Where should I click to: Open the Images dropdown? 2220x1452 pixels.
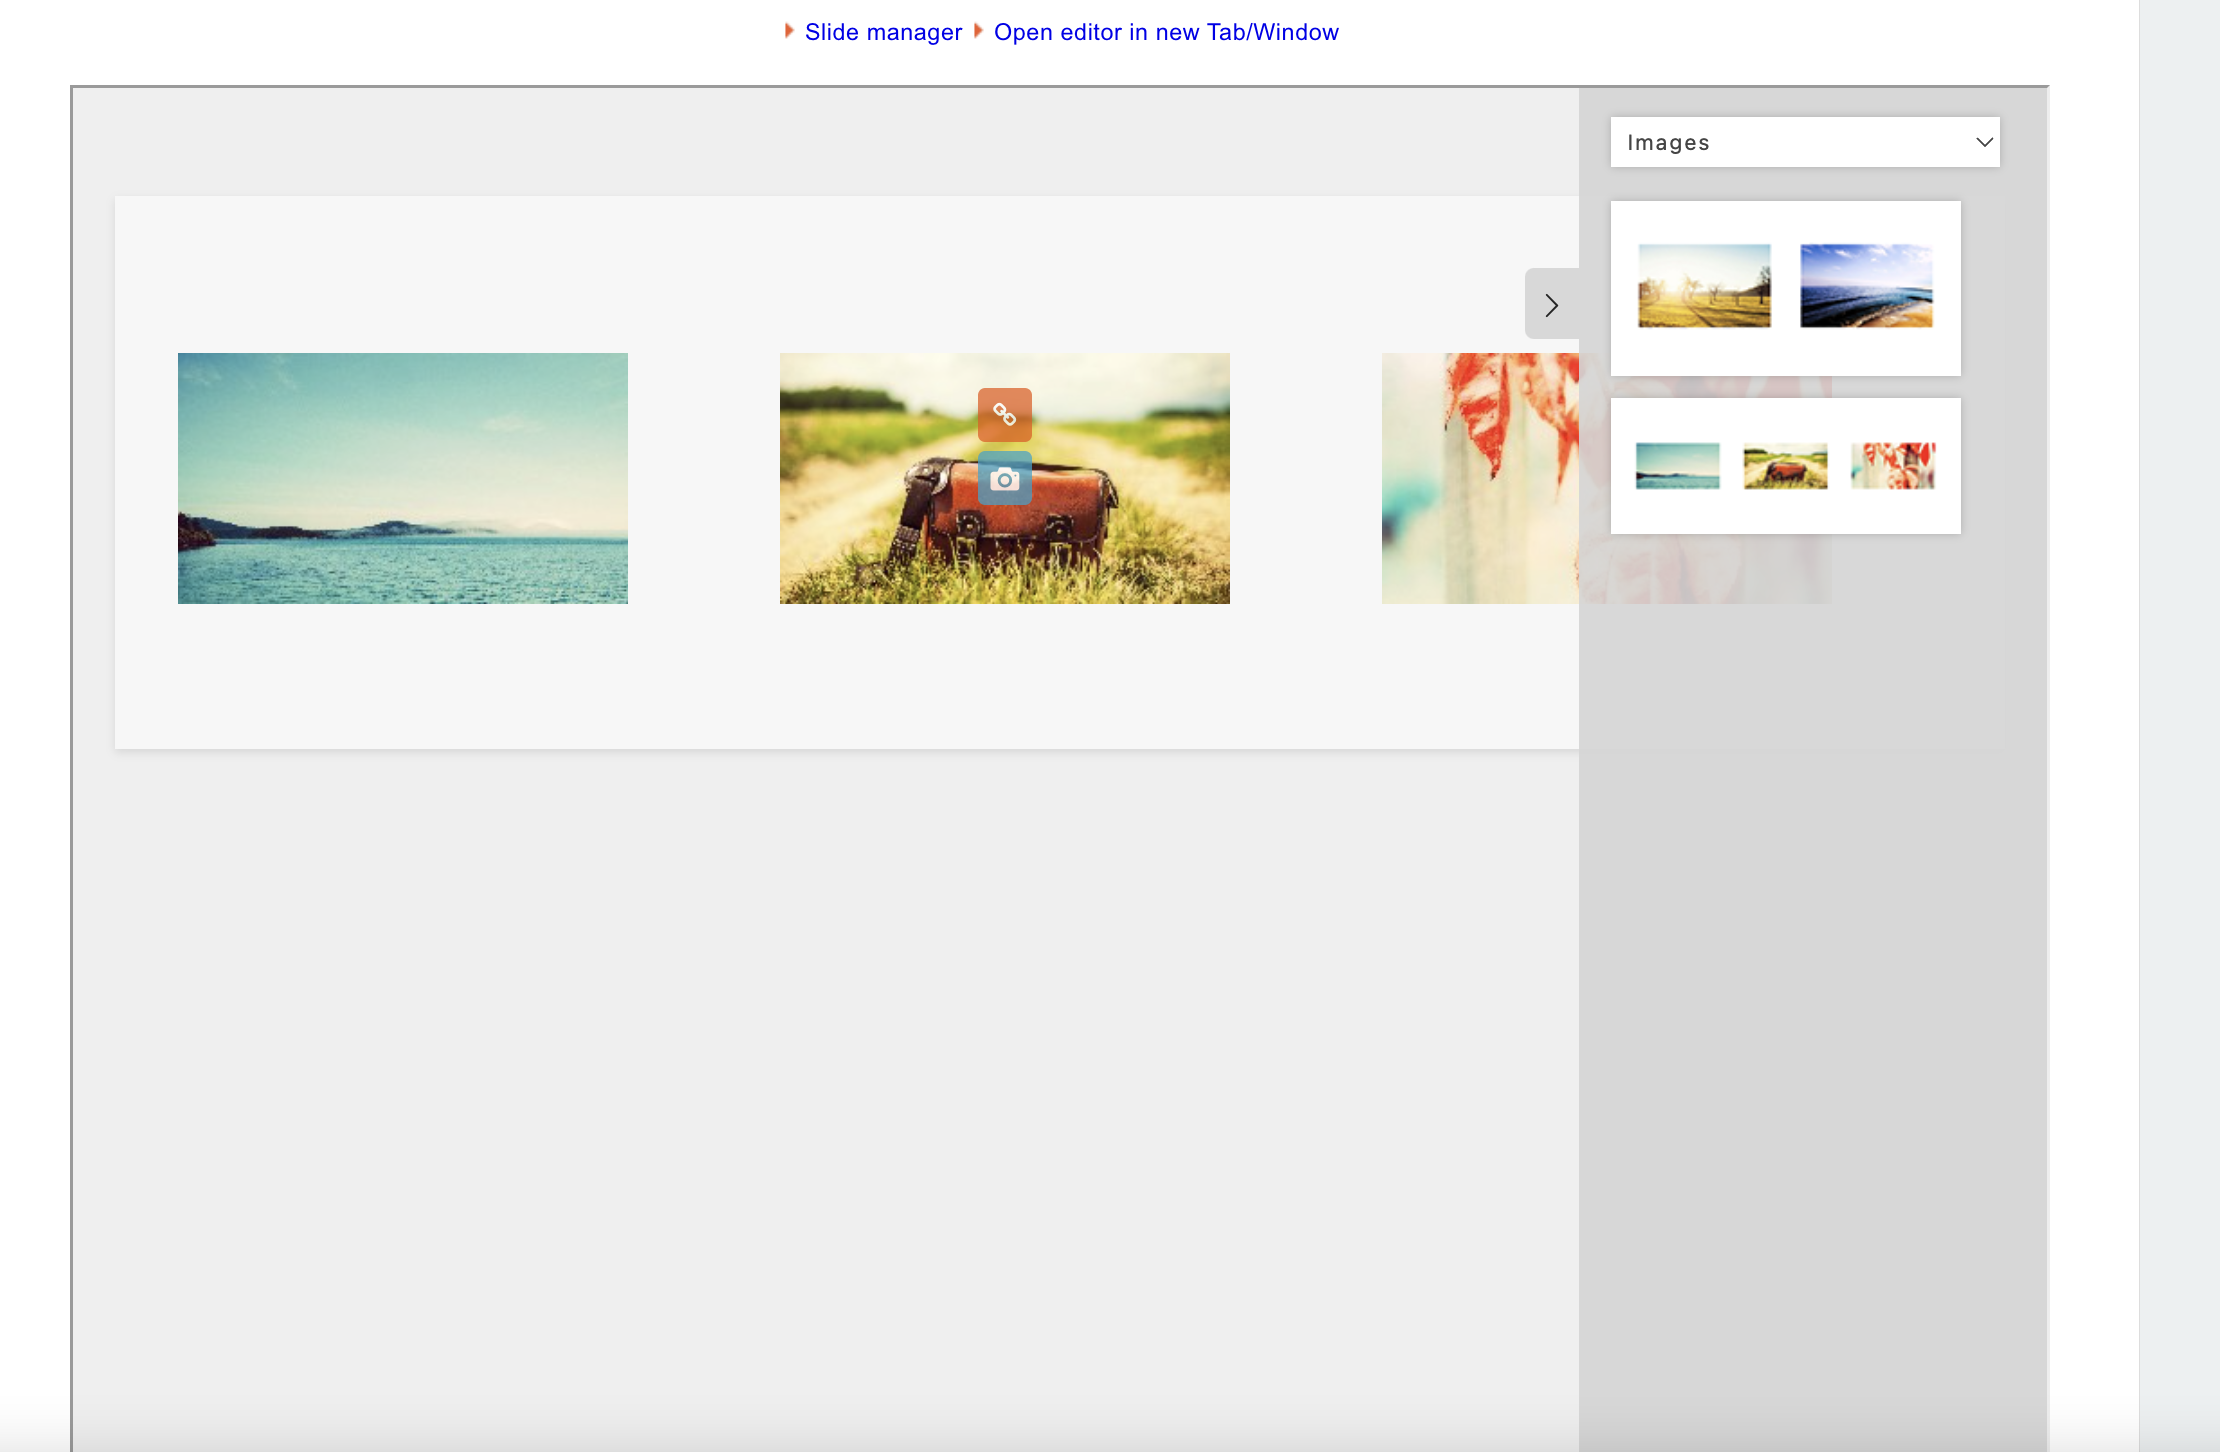point(1805,142)
